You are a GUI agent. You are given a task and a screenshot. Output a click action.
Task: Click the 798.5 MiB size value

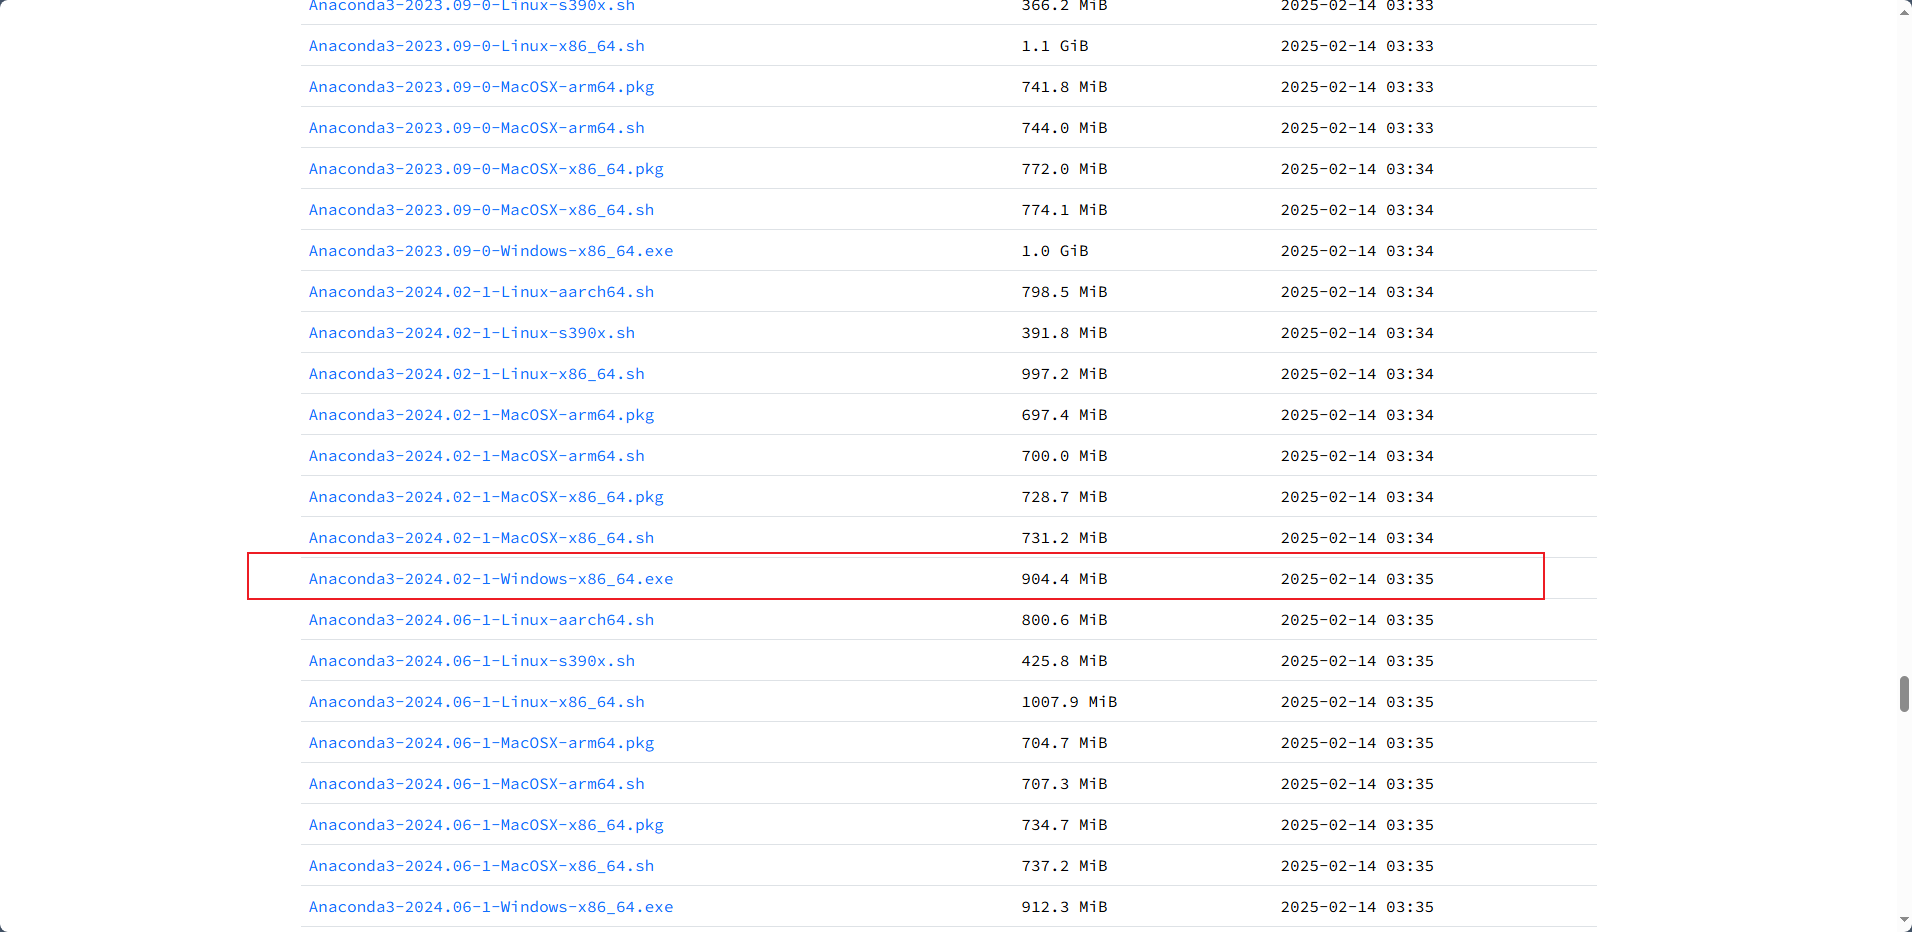pos(1064,292)
